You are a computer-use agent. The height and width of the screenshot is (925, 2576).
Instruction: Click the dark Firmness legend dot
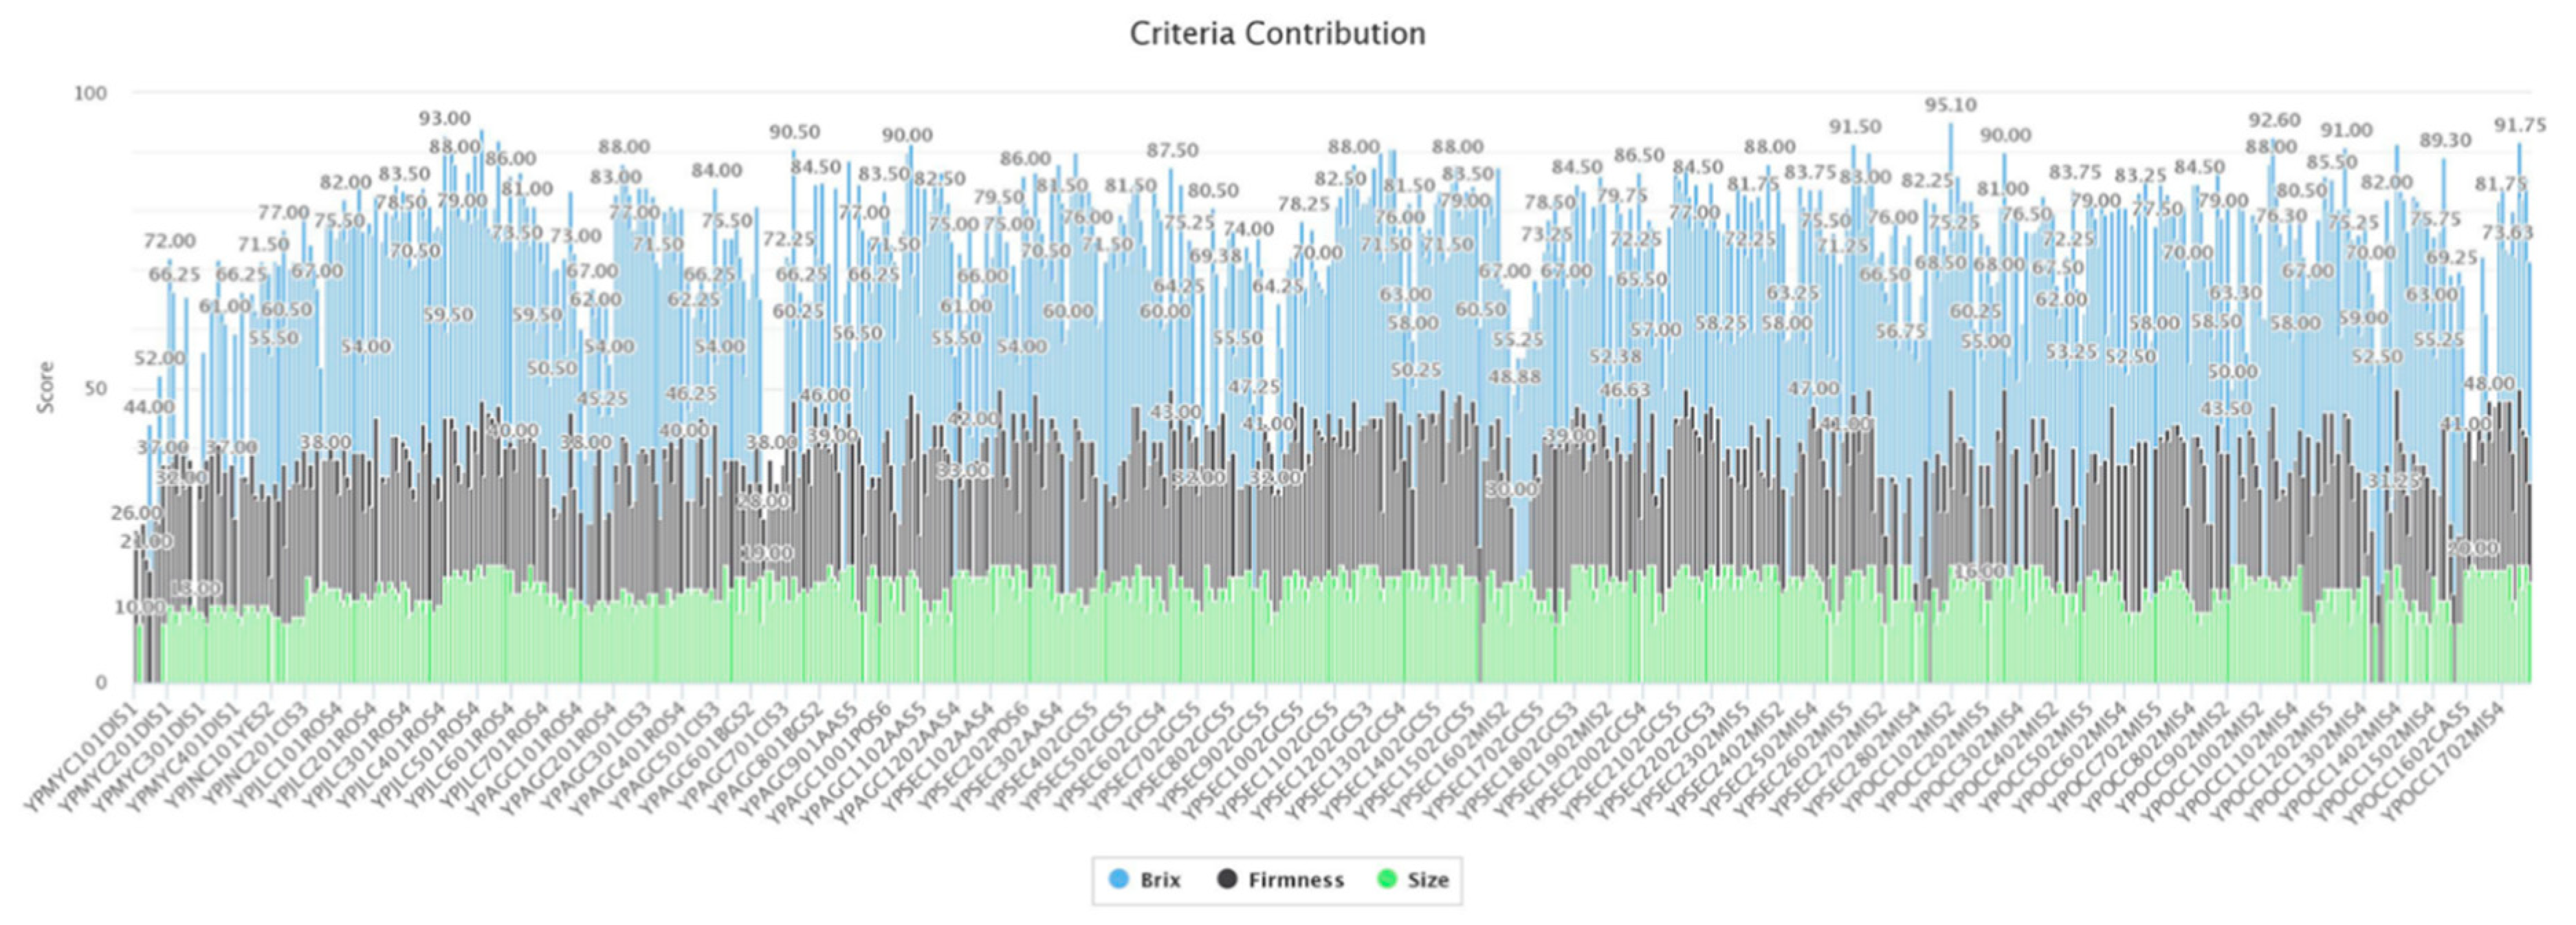click(1227, 880)
